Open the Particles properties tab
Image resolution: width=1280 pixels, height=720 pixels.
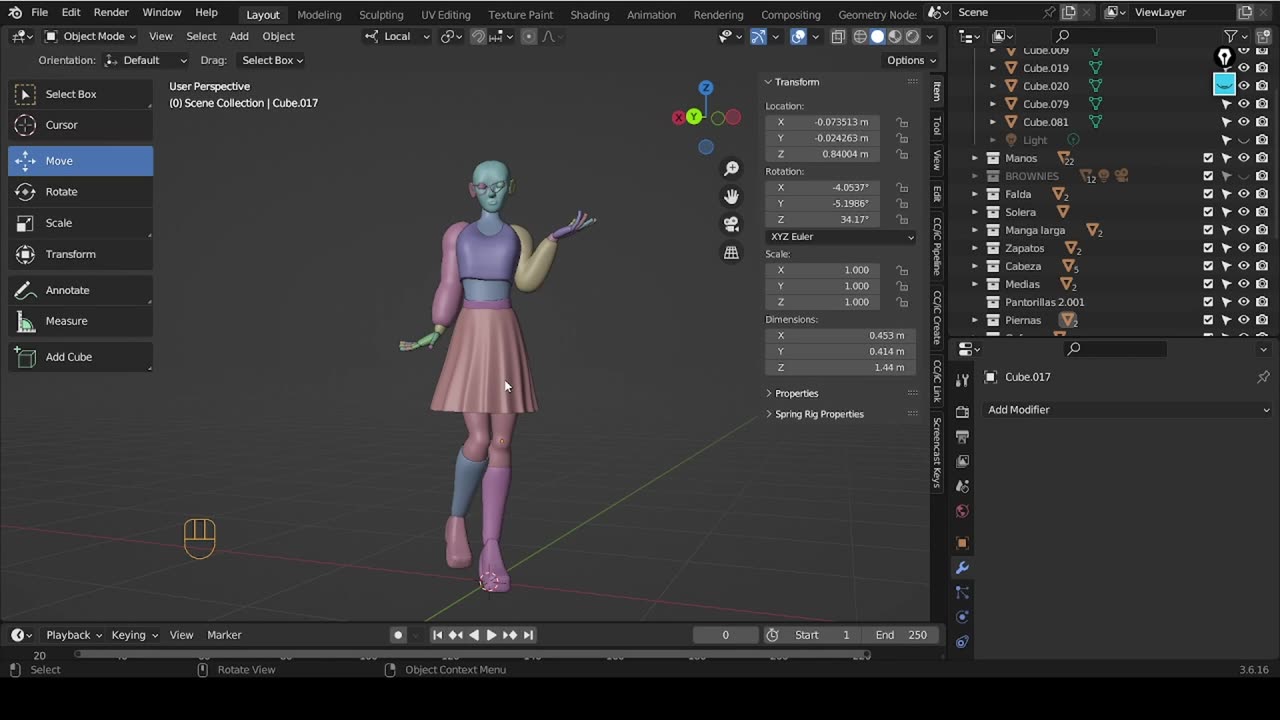point(962,593)
